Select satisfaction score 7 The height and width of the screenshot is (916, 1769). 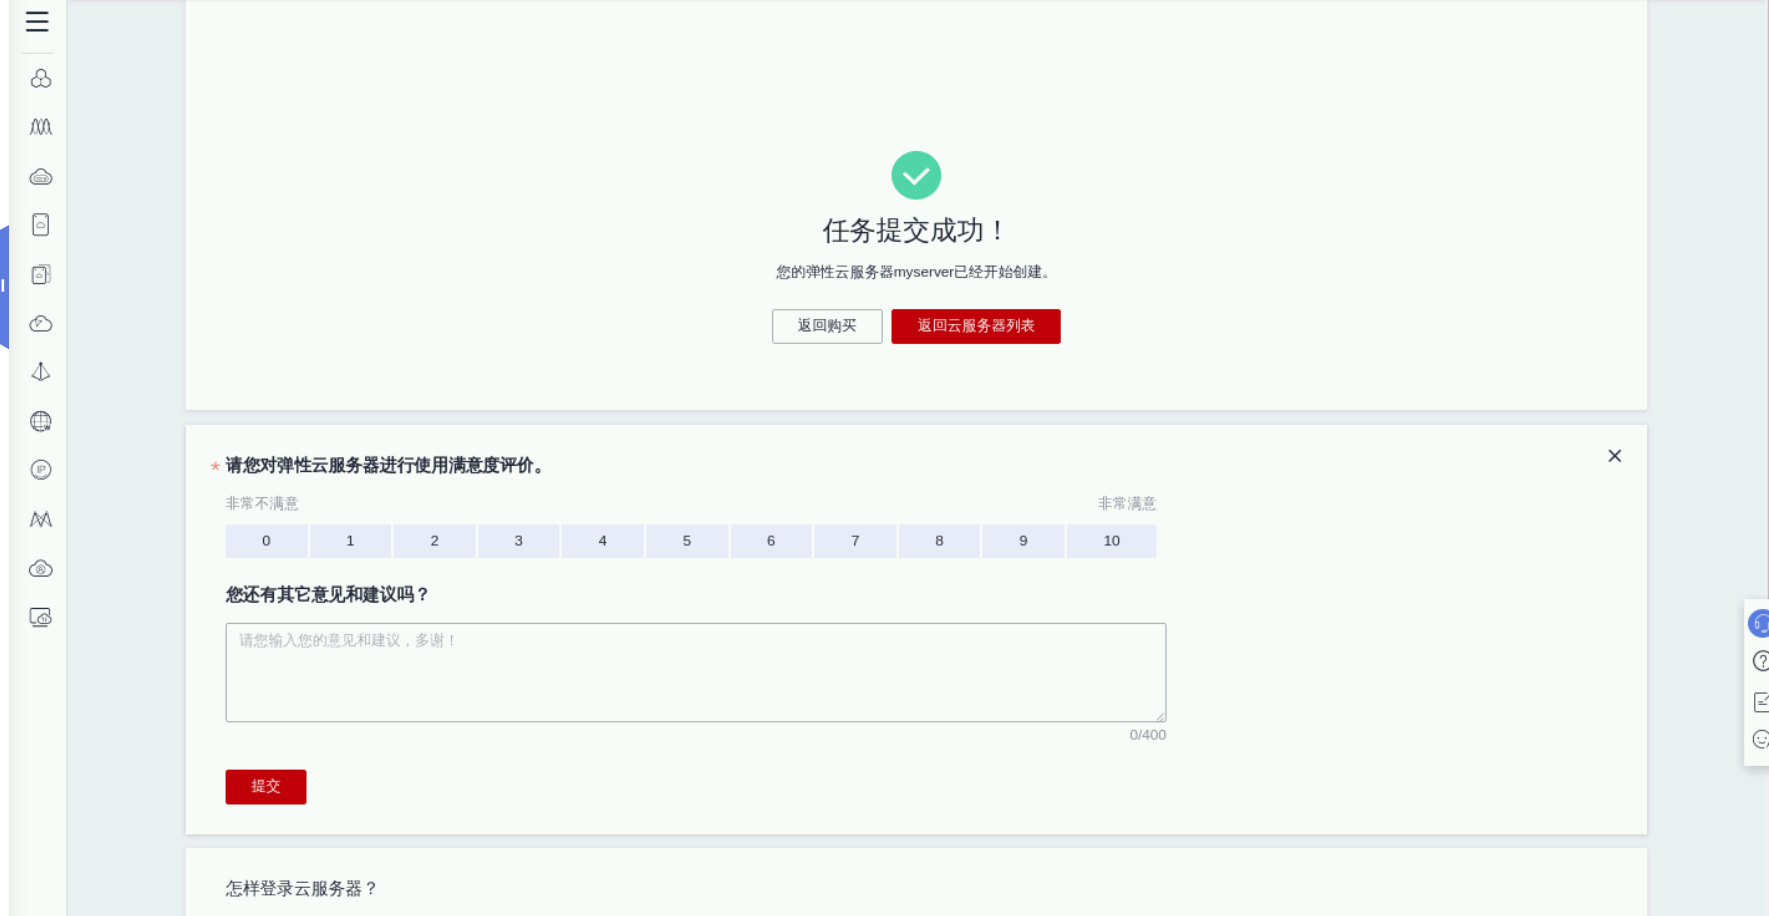[x=855, y=541]
